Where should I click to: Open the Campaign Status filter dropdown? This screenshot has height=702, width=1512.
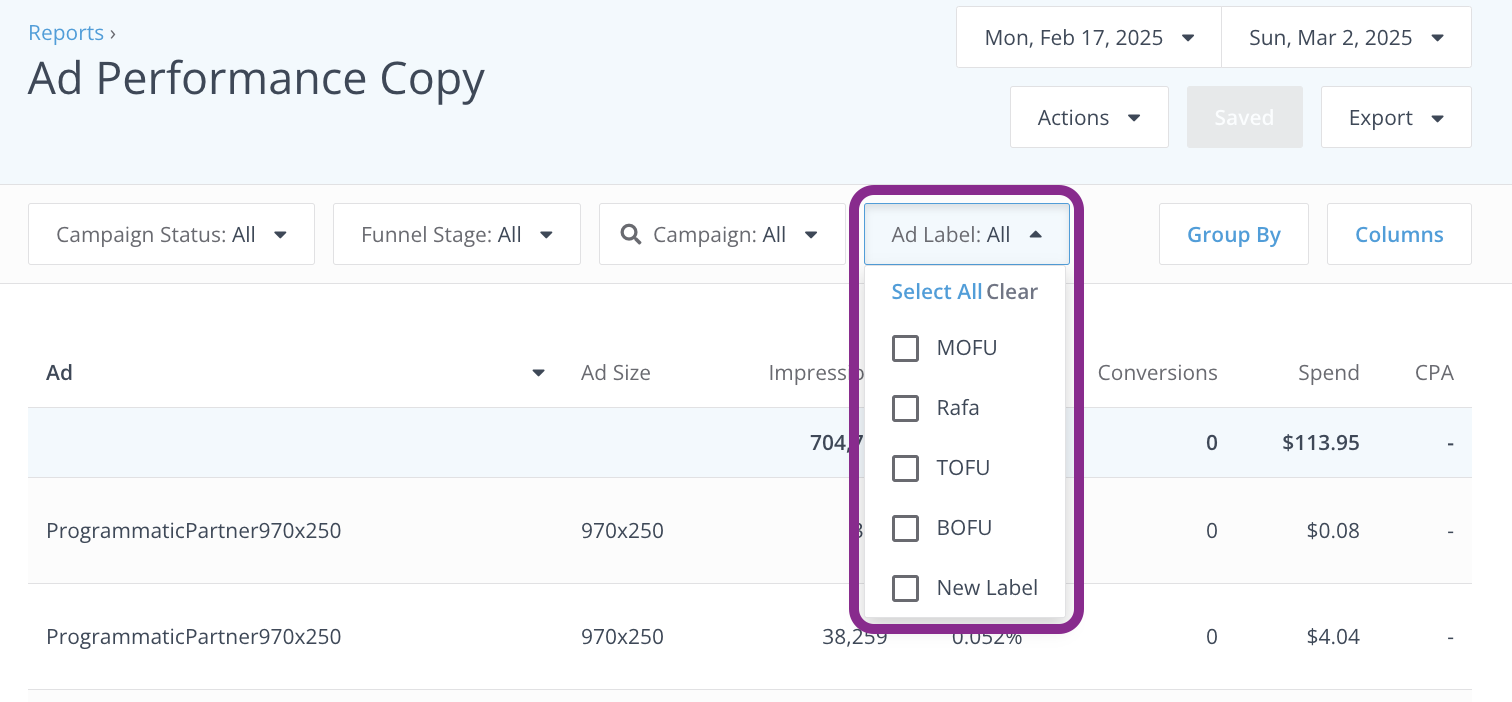(171, 235)
